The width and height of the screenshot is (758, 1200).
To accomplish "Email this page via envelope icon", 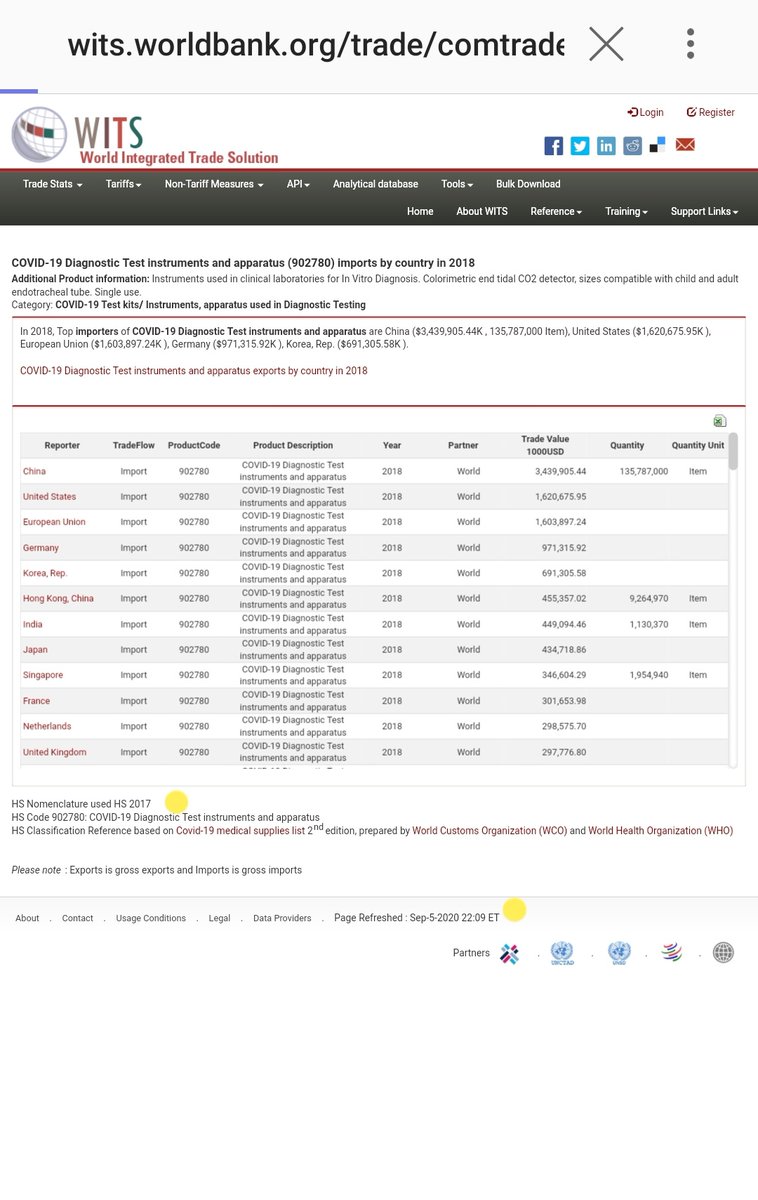I will tap(685, 145).
